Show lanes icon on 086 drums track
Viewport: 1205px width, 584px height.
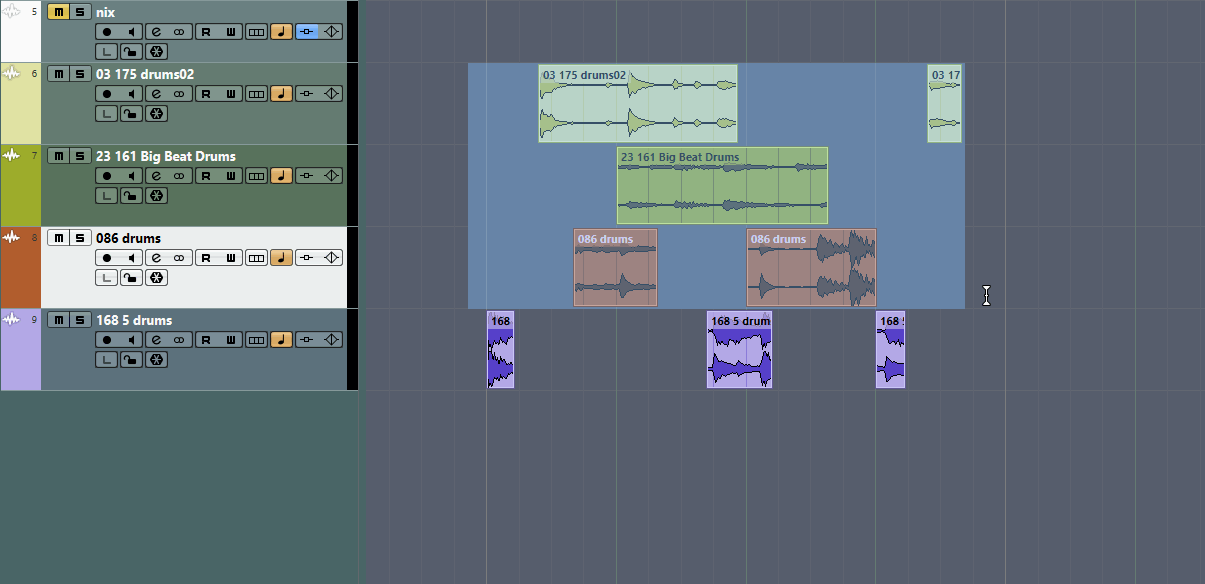click(257, 258)
